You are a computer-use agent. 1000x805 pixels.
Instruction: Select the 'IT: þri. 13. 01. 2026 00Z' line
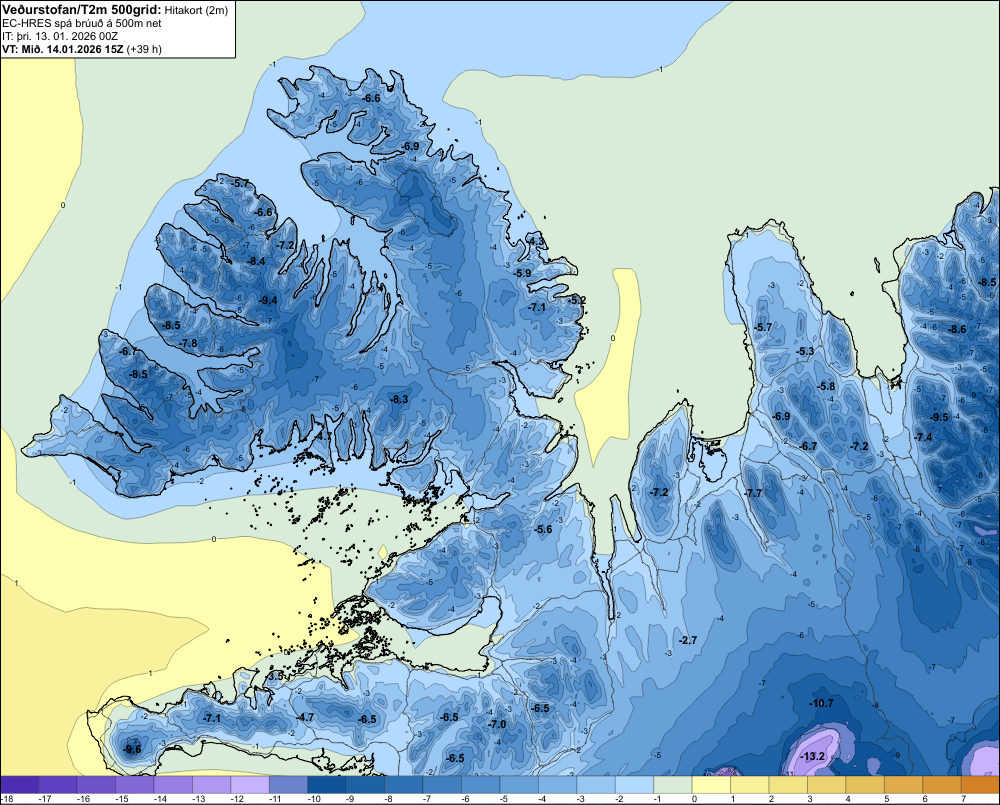pos(60,36)
